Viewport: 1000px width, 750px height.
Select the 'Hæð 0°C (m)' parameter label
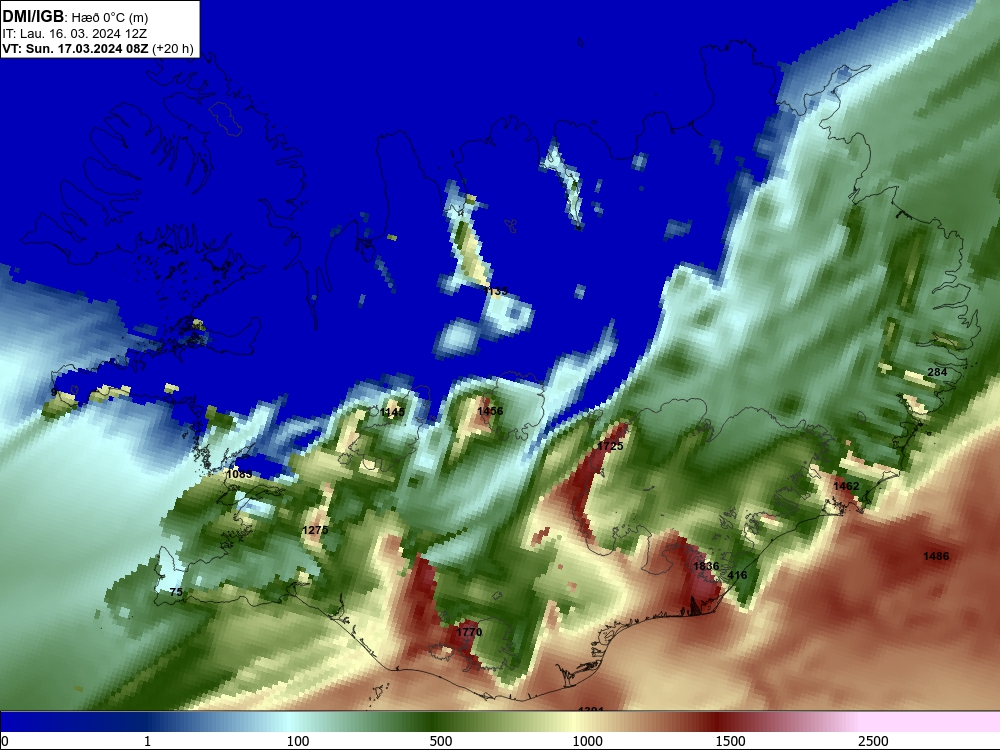110,18
